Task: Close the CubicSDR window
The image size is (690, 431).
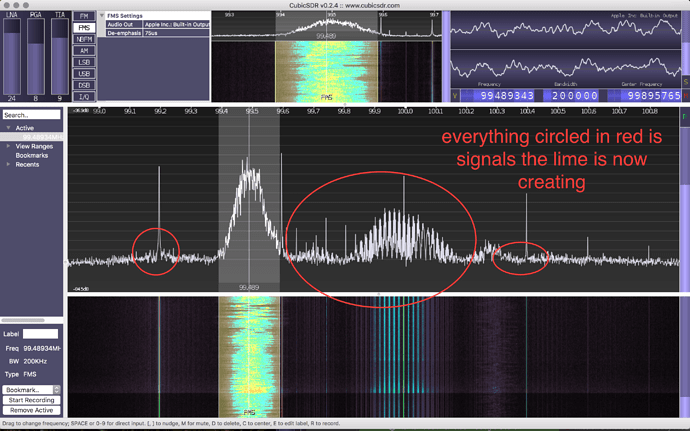Action: [7, 5]
